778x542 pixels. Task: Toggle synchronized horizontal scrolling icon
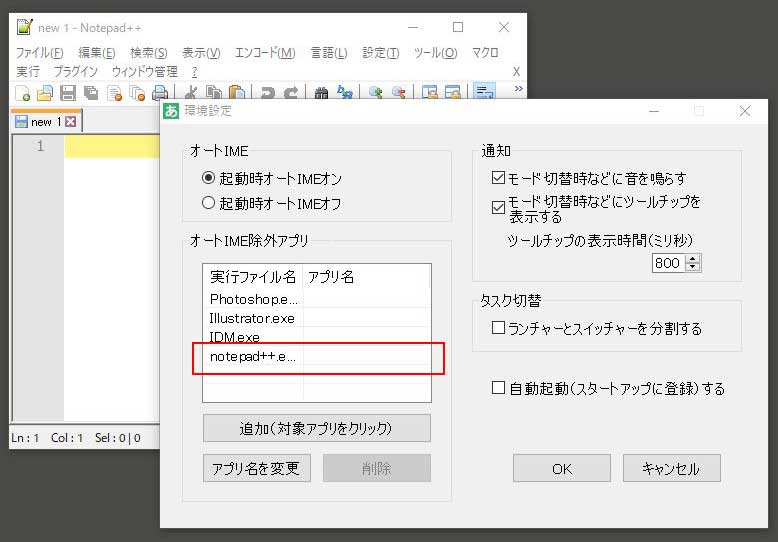tap(453, 93)
